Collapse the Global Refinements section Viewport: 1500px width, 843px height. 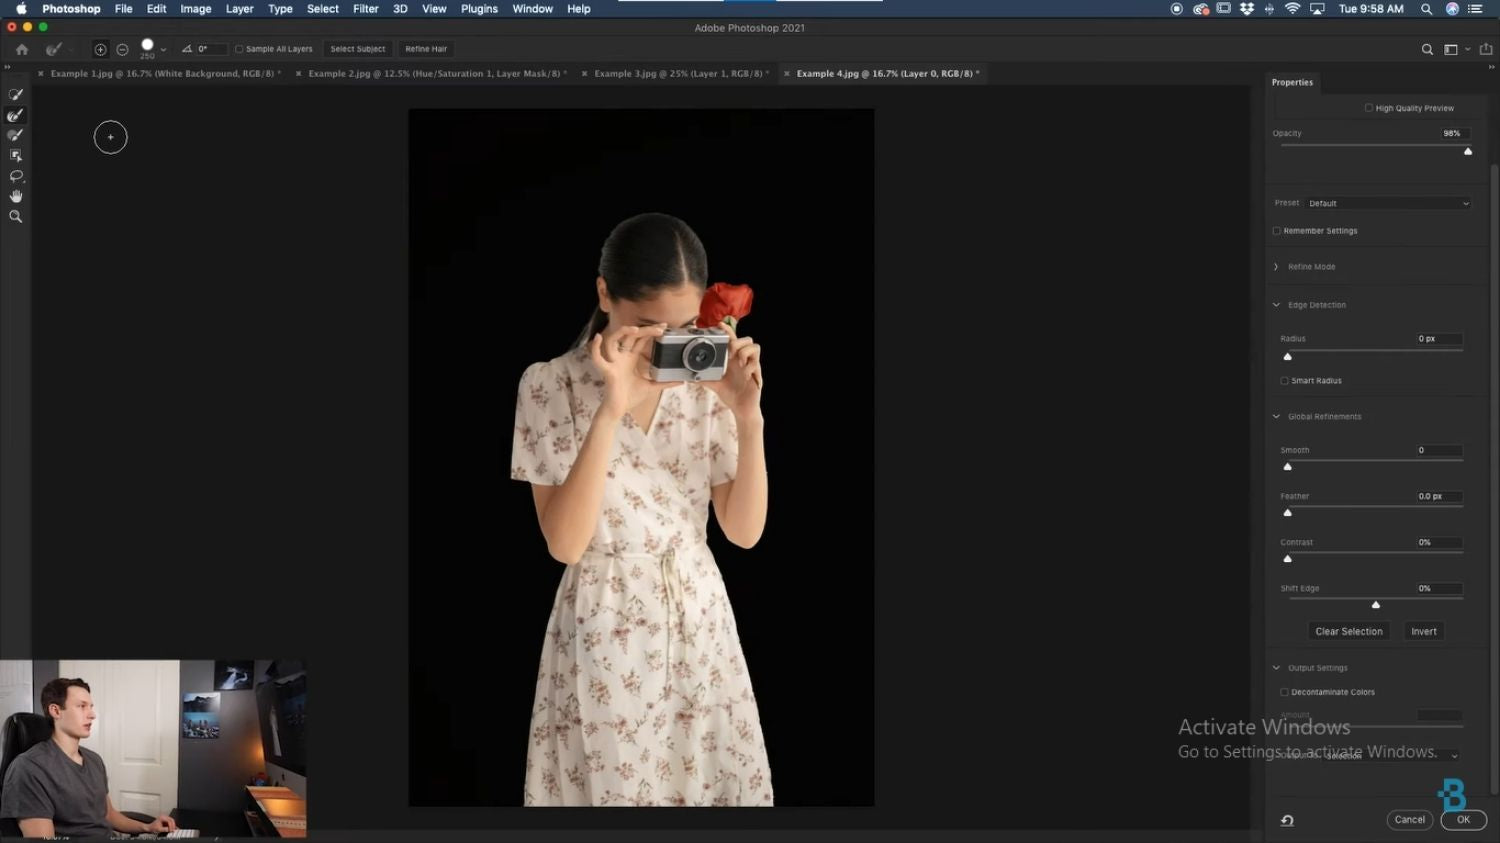tap(1276, 416)
